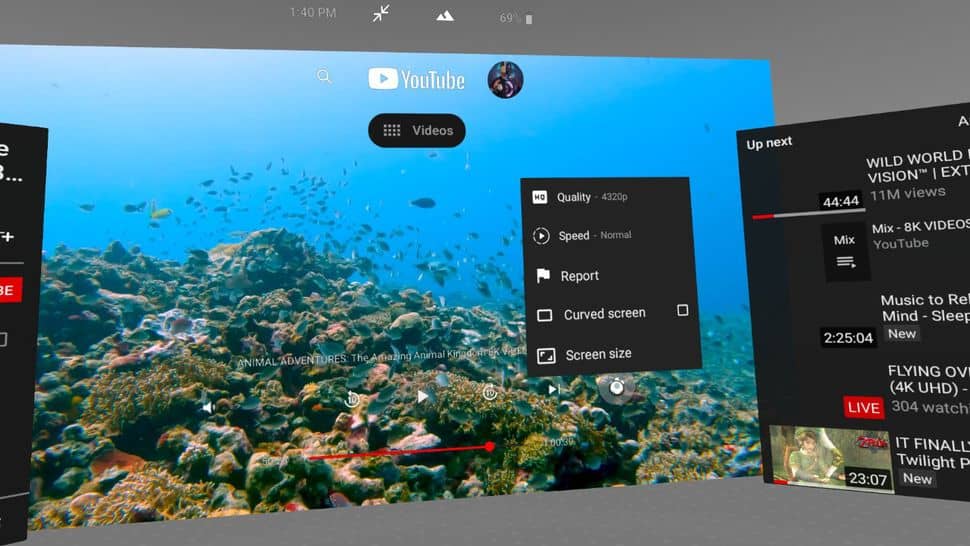Click the YouTube logo
The height and width of the screenshot is (546, 970).
click(416, 79)
